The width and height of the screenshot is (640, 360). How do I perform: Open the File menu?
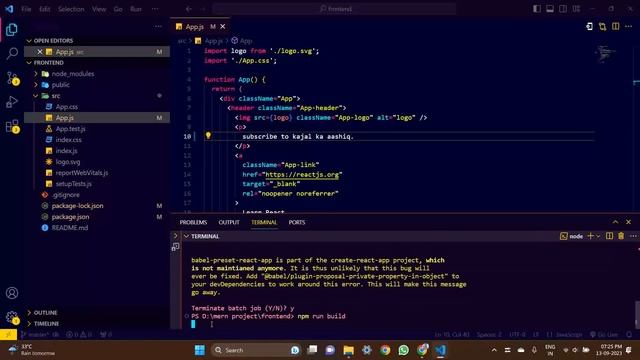(x=26, y=9)
